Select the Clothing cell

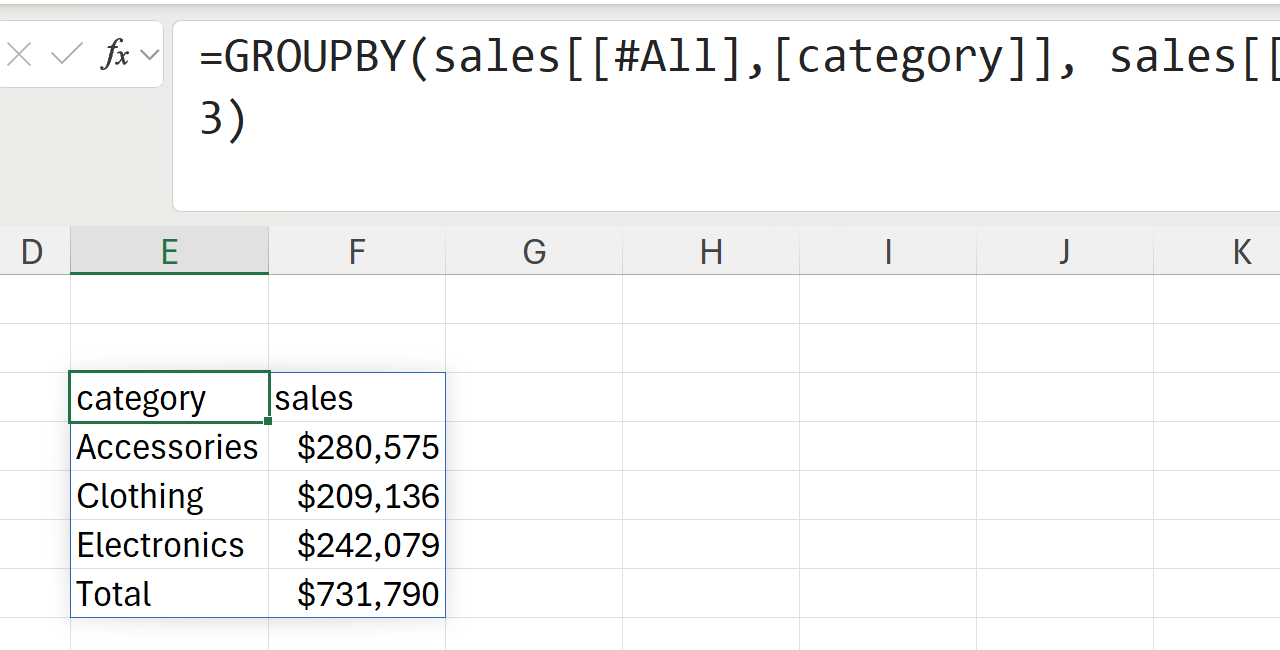[x=169, y=496]
